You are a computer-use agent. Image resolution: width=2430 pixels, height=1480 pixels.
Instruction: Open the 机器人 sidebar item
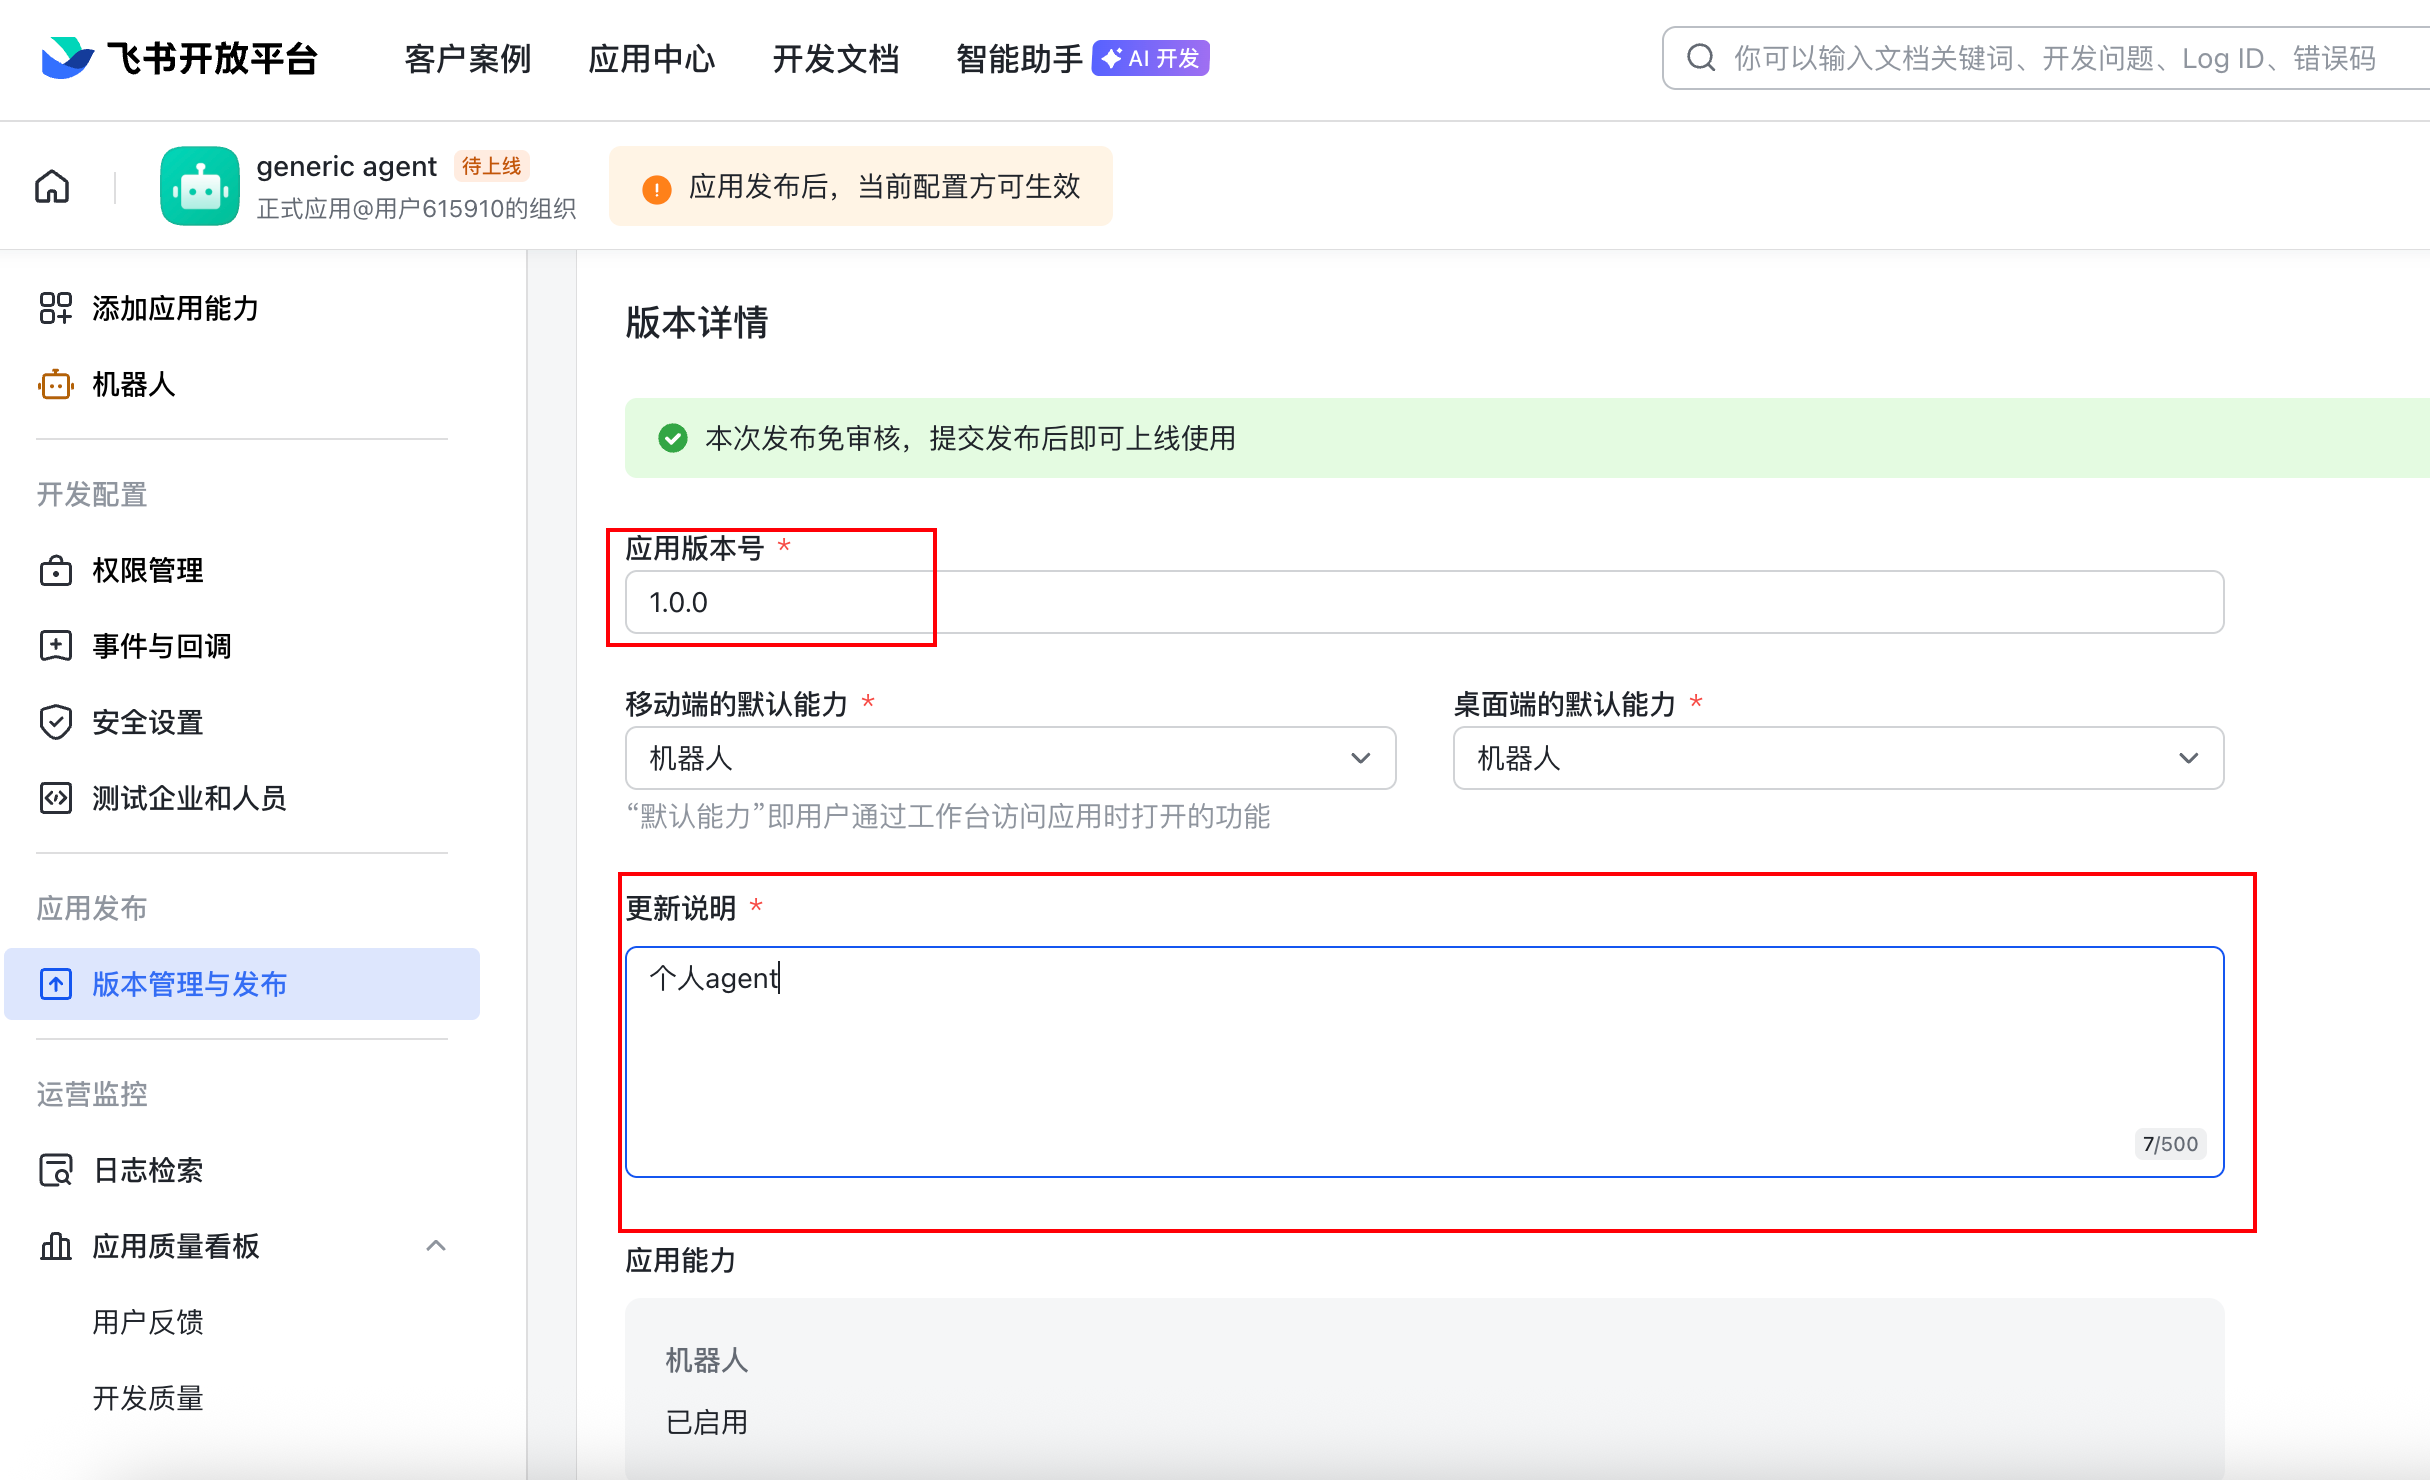coord(133,384)
